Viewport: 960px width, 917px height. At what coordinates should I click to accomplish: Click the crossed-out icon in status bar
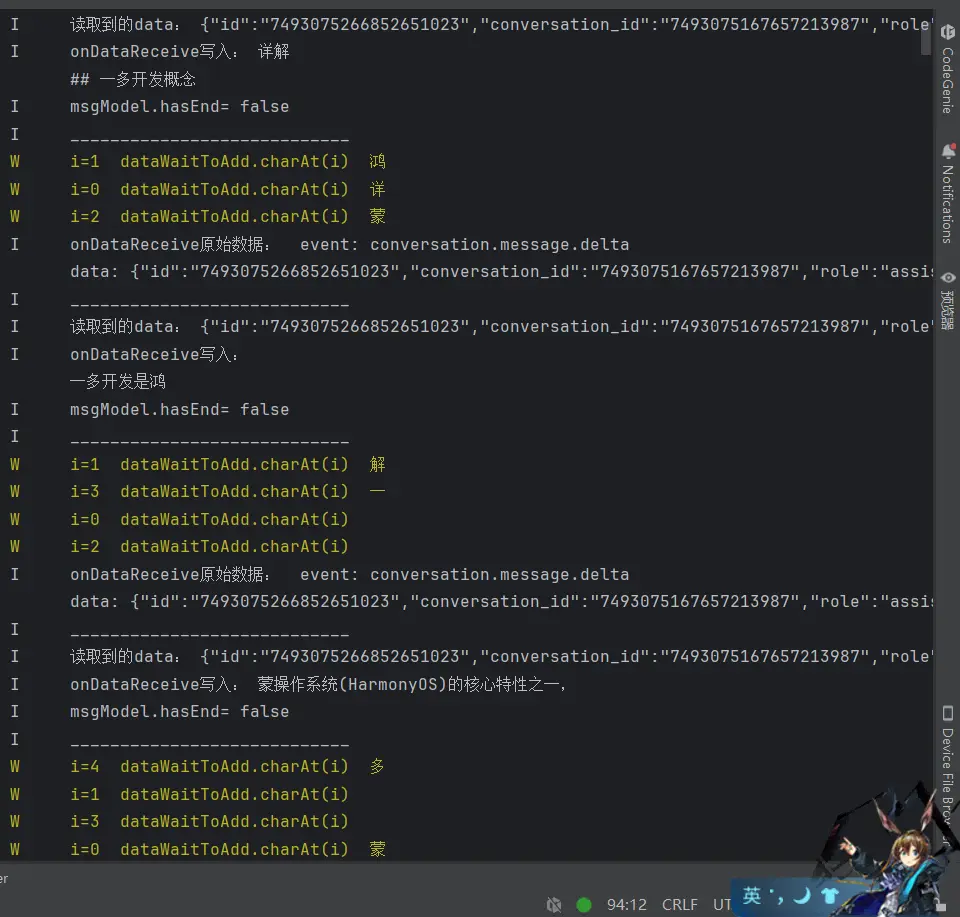point(554,904)
